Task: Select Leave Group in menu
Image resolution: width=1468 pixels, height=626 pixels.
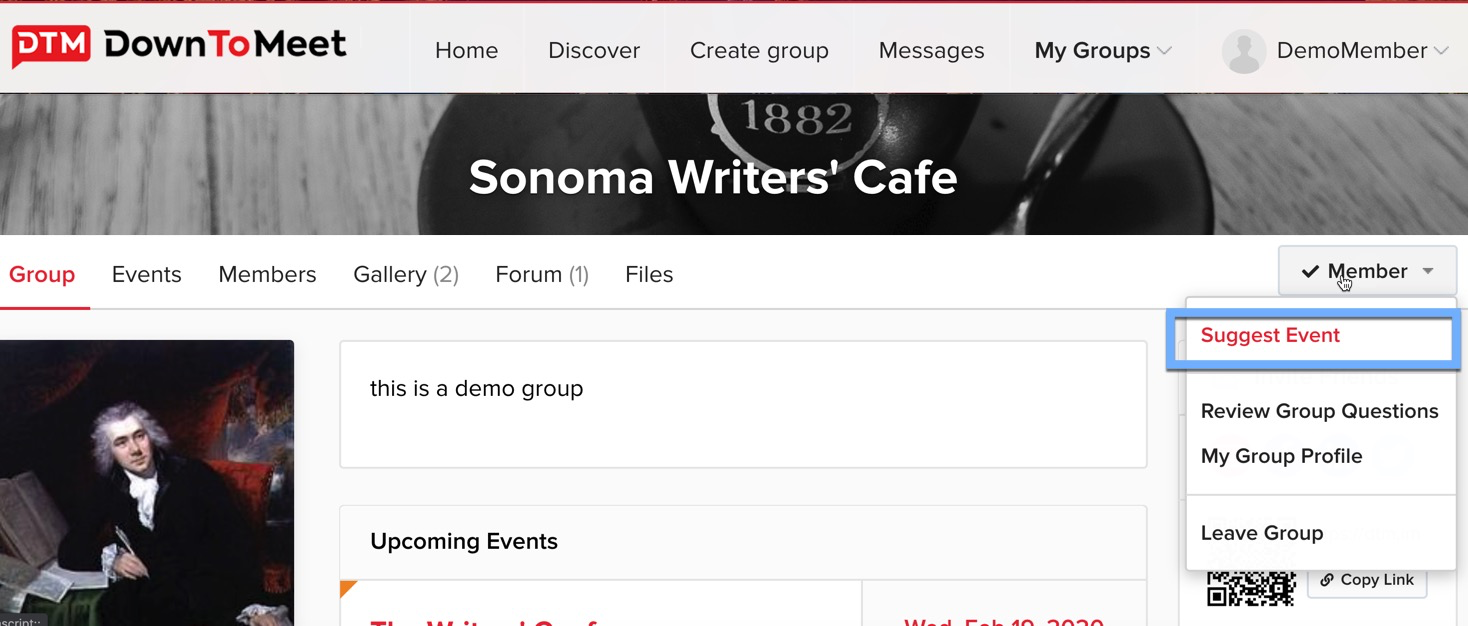Action: point(1261,533)
